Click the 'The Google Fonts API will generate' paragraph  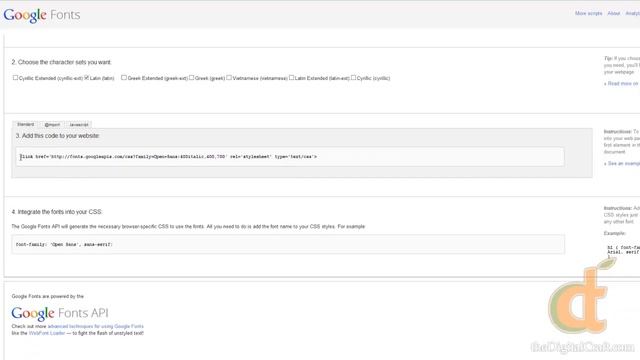click(188, 227)
